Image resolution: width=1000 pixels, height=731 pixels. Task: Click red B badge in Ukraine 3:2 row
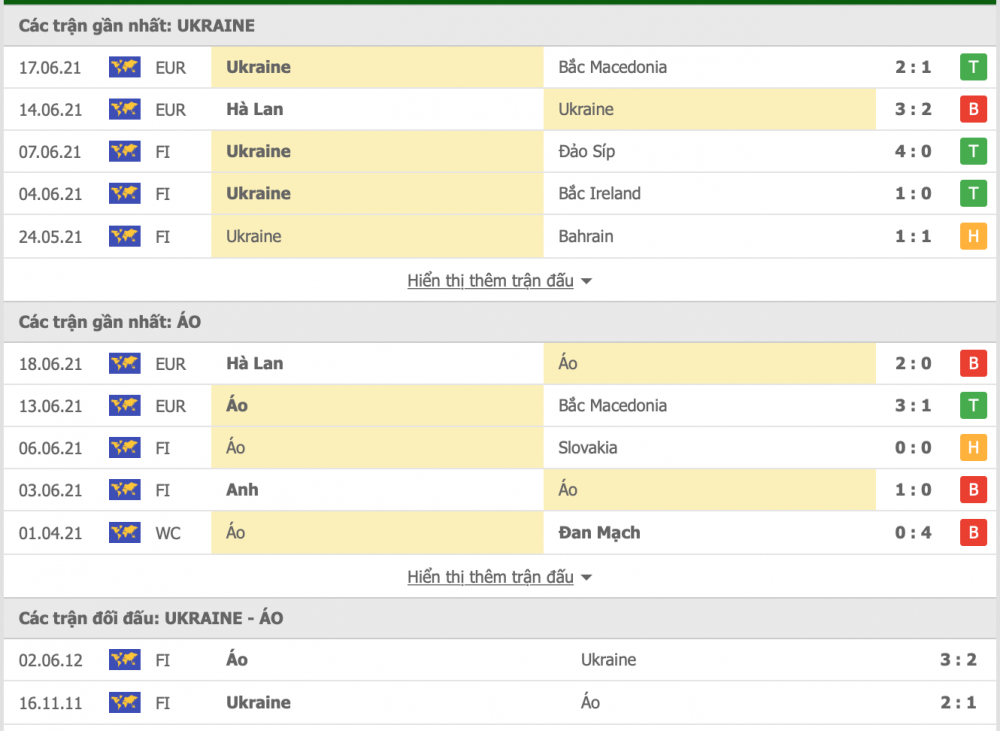point(972,109)
